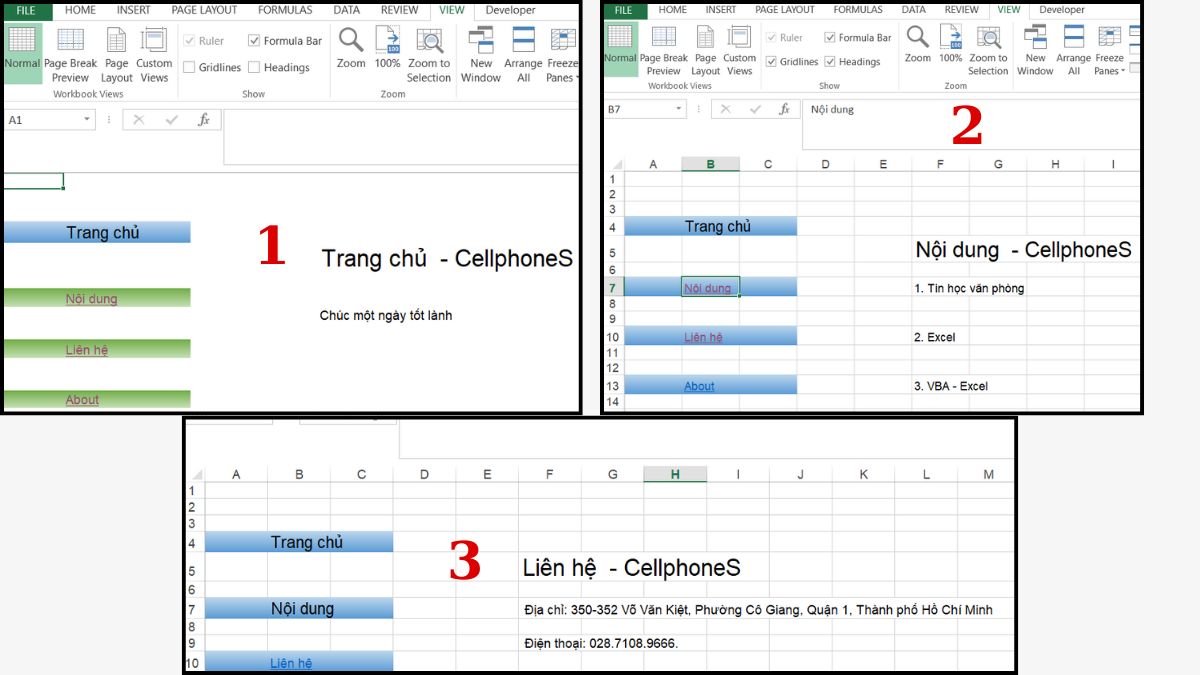
Task: Expand the Name Box dropdown showing A1
Action: (87, 120)
